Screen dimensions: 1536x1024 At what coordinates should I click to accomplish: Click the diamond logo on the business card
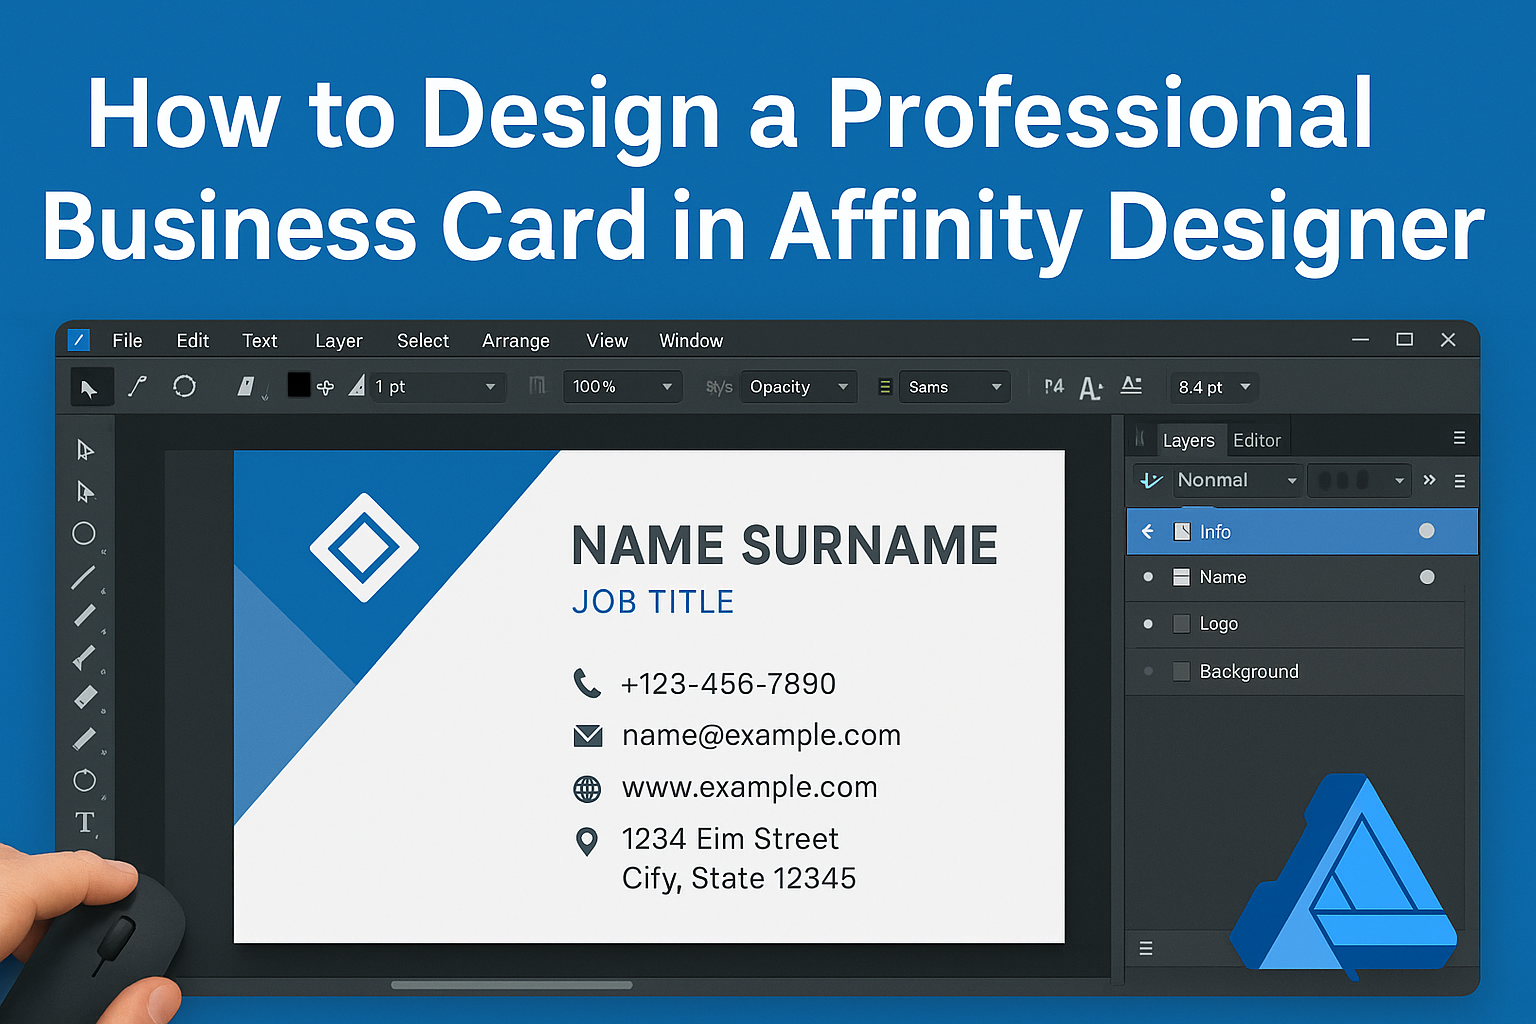(364, 547)
